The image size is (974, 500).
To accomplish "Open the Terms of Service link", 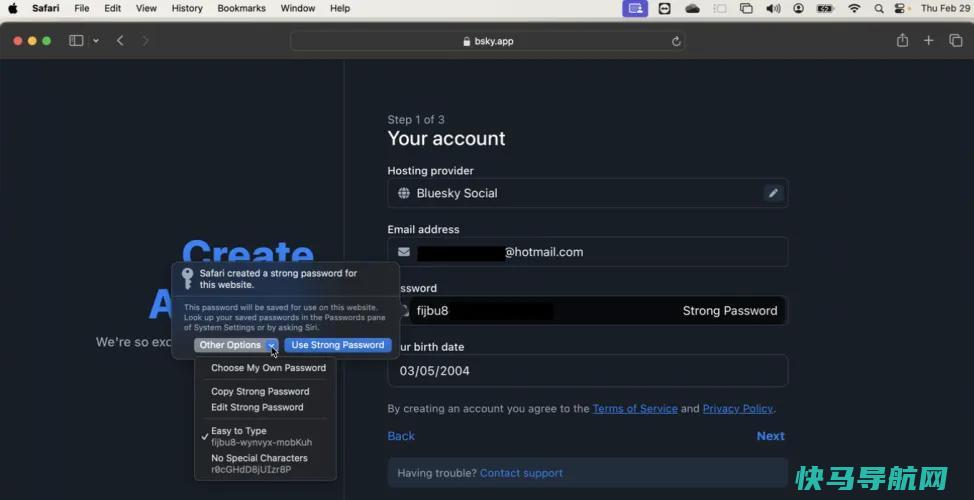I will [x=635, y=409].
